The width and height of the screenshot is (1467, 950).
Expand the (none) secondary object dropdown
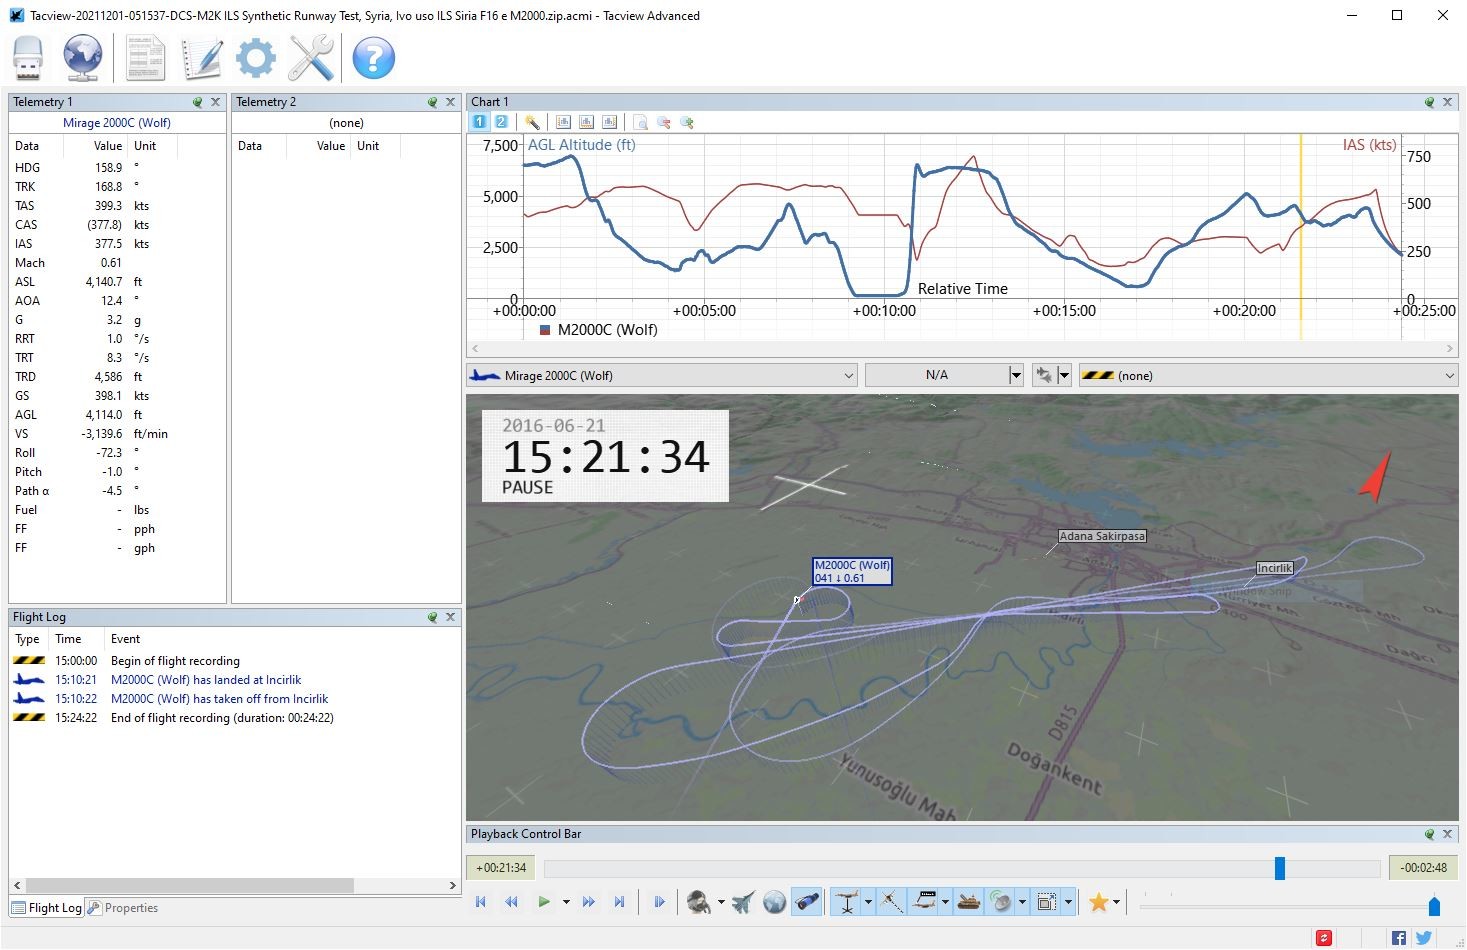click(1268, 376)
